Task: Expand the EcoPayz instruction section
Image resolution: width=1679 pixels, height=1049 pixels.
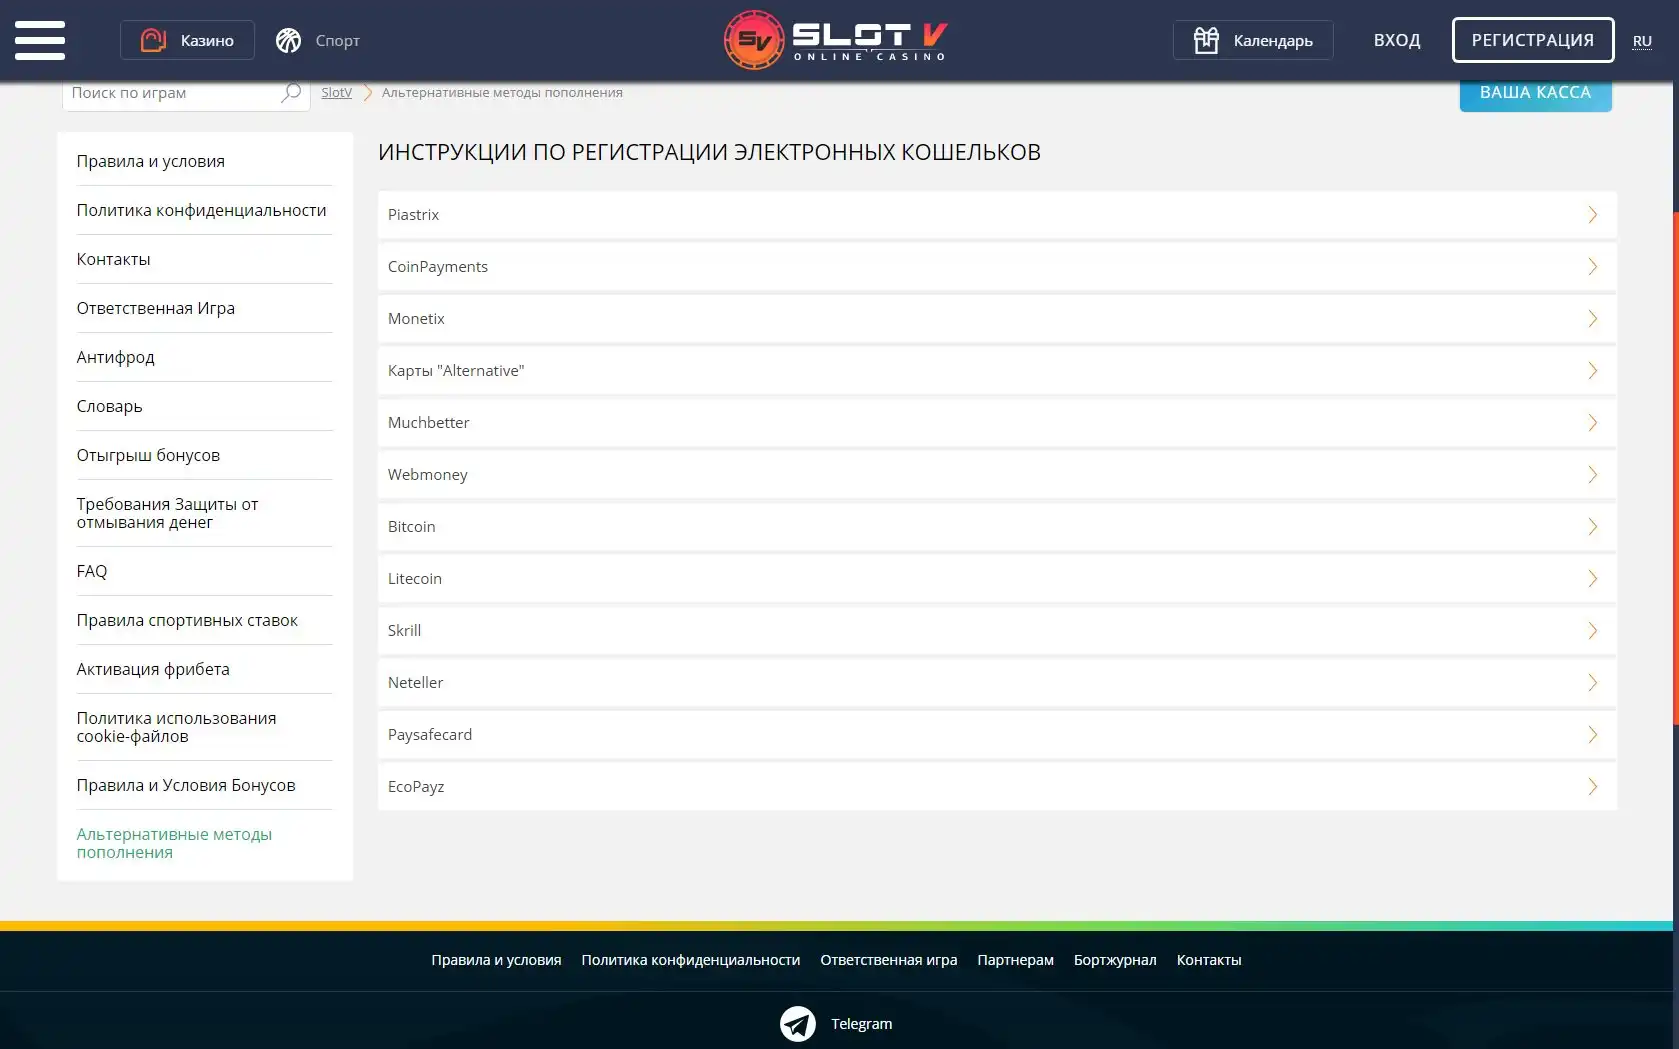Action: (x=996, y=787)
